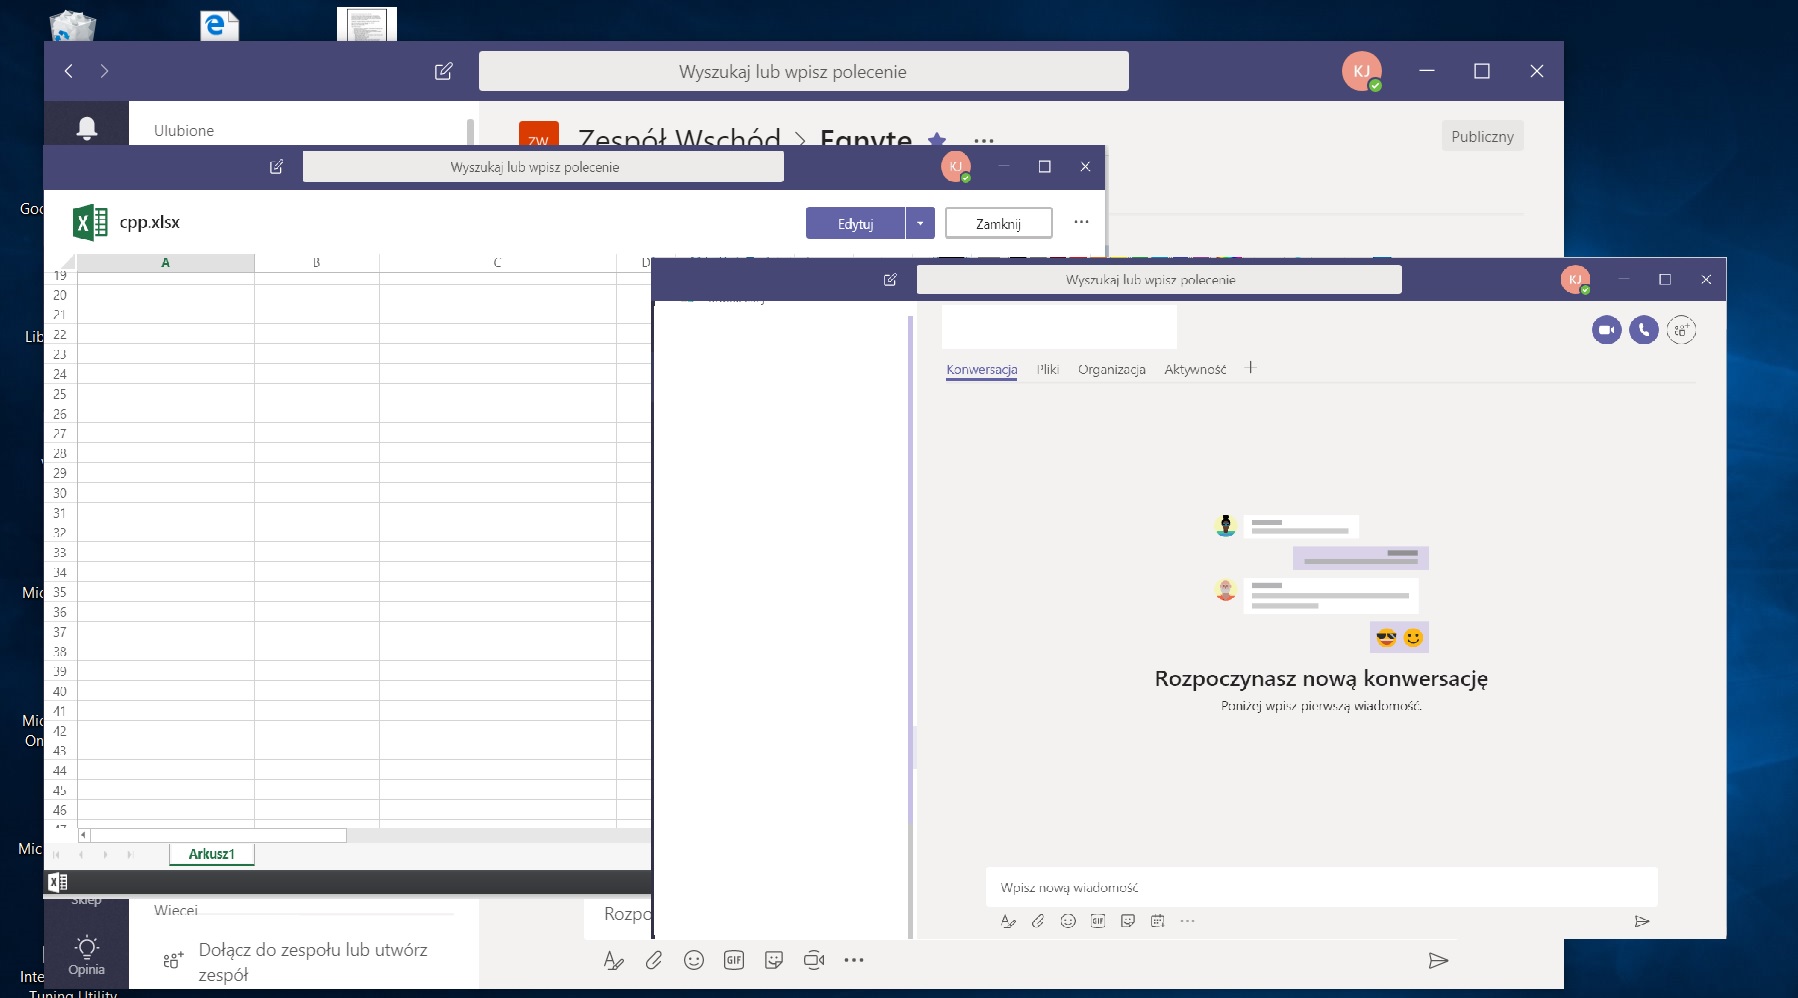Screen dimensions: 1798x998
Task: Click the spreadsheet horizontal scroll left arrow
Action: [84, 835]
